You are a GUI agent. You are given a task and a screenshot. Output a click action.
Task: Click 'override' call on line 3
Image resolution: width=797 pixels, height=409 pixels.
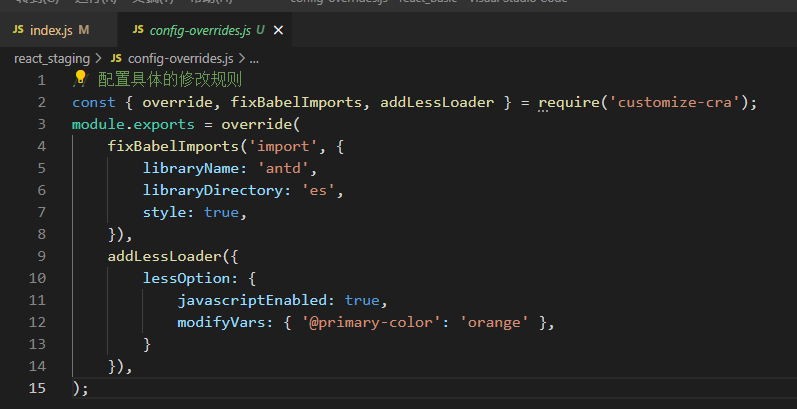pyautogui.click(x=257, y=124)
